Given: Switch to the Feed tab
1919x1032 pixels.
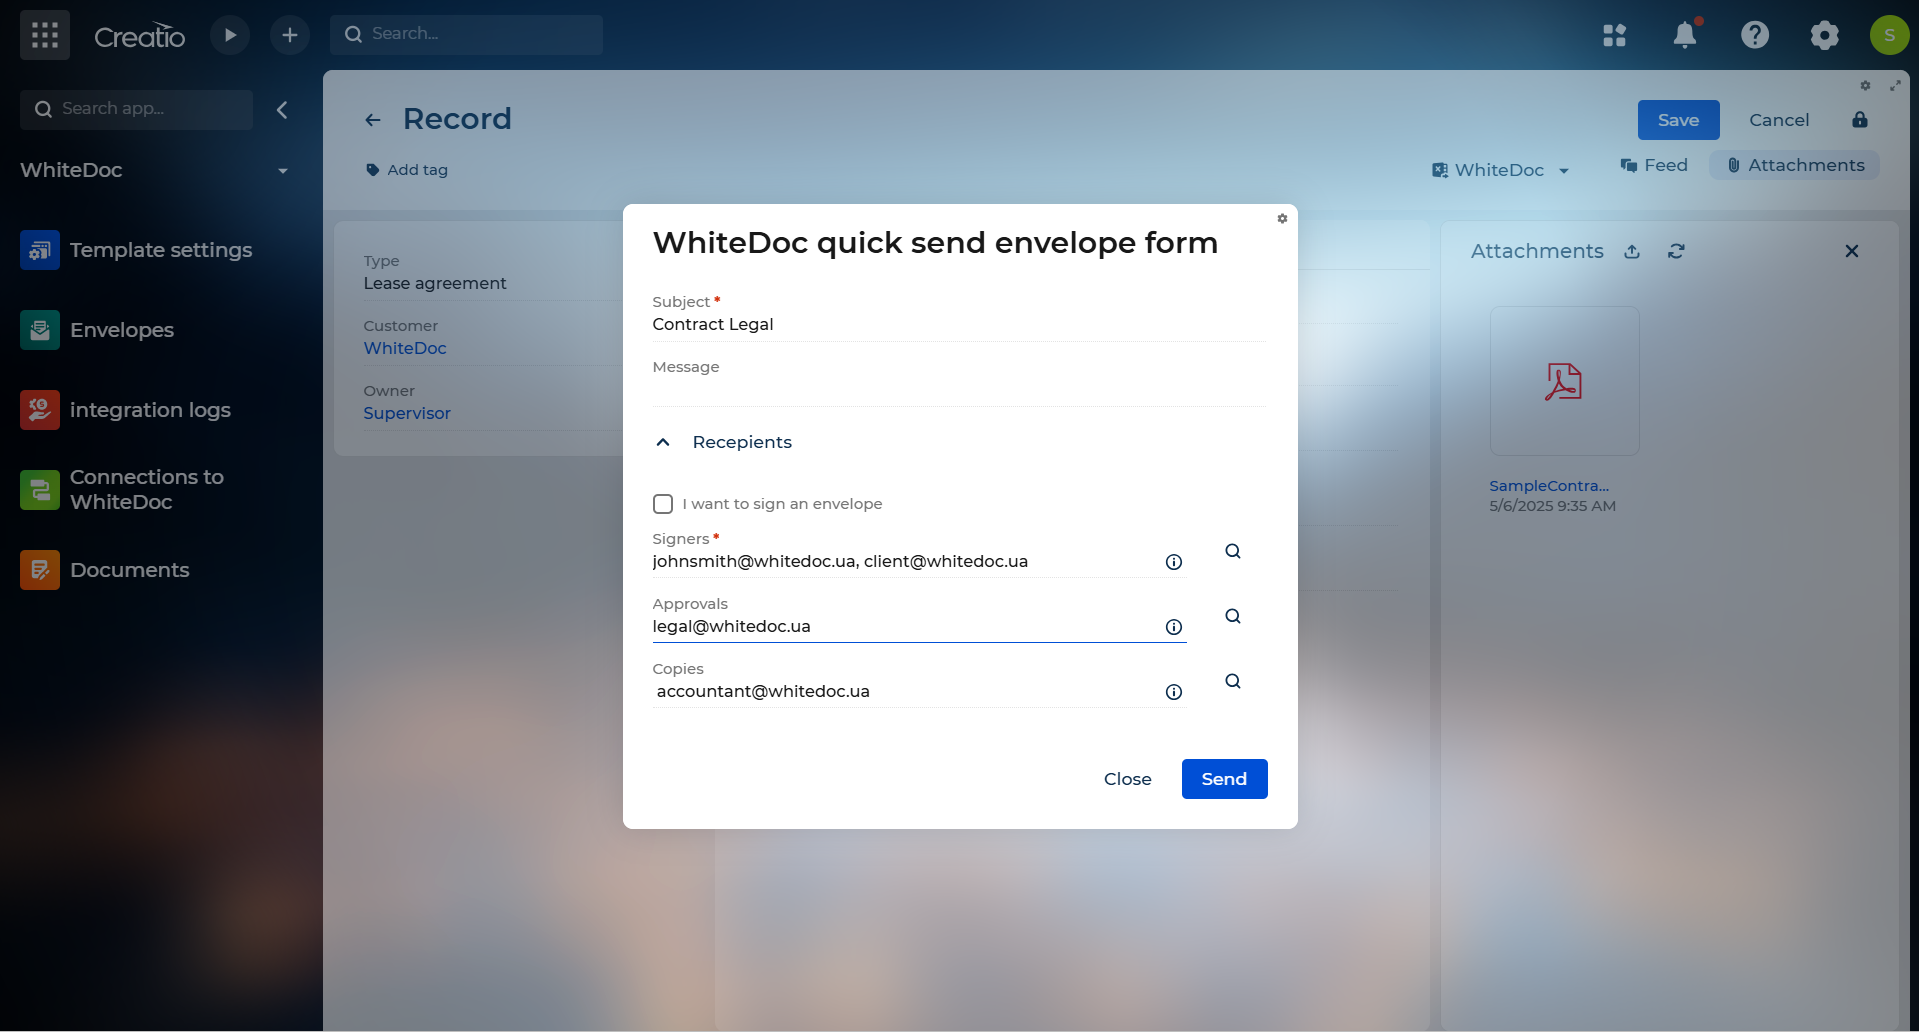Looking at the screenshot, I should tap(1654, 165).
